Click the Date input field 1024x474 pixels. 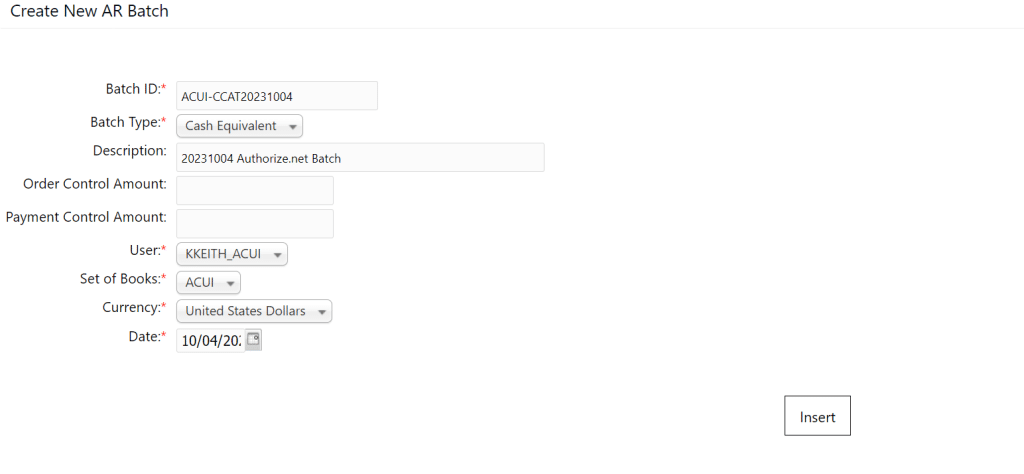211,340
